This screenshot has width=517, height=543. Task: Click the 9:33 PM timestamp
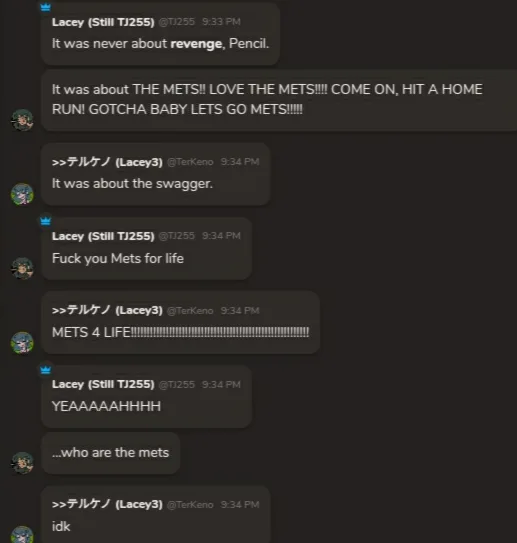(x=221, y=22)
